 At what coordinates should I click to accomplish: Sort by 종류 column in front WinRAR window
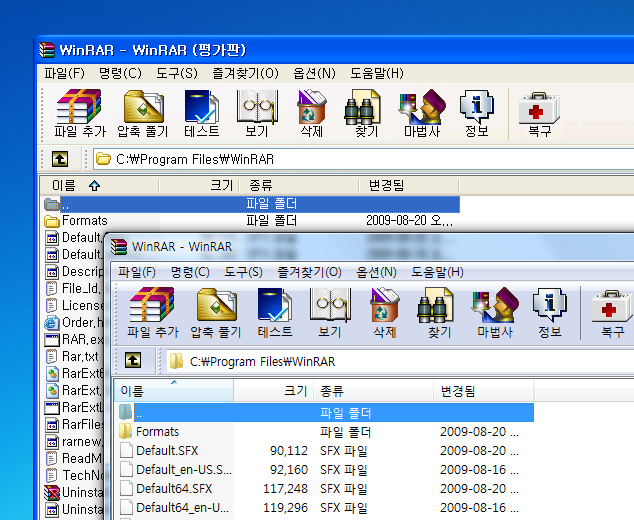tap(374, 391)
